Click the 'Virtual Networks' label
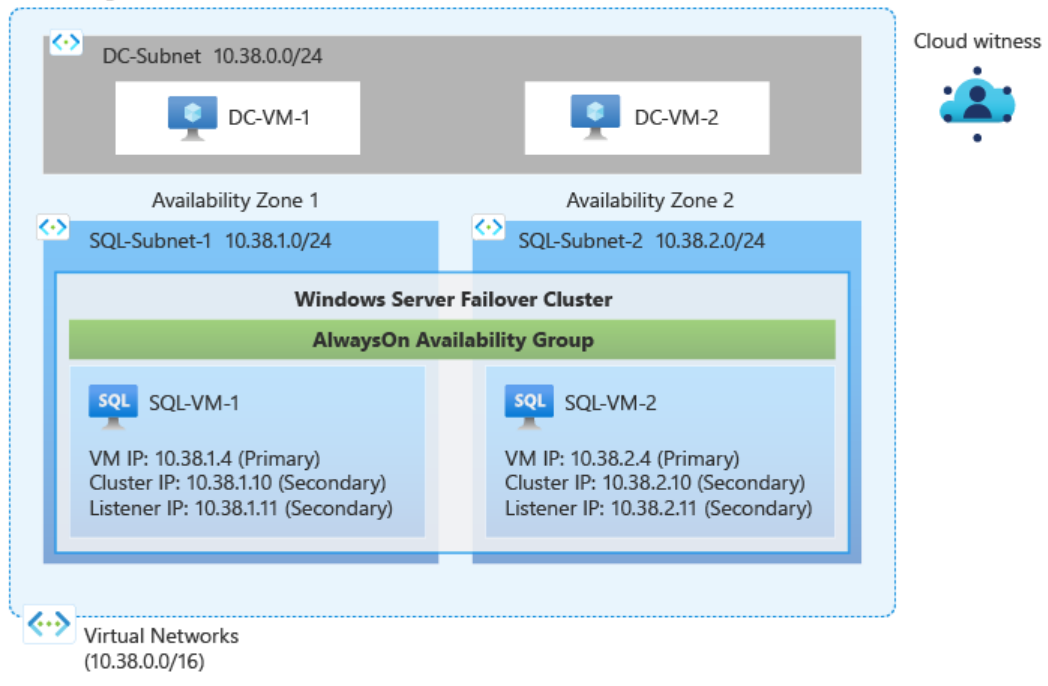Image resolution: width=1048 pixels, height=686 pixels. [161, 636]
